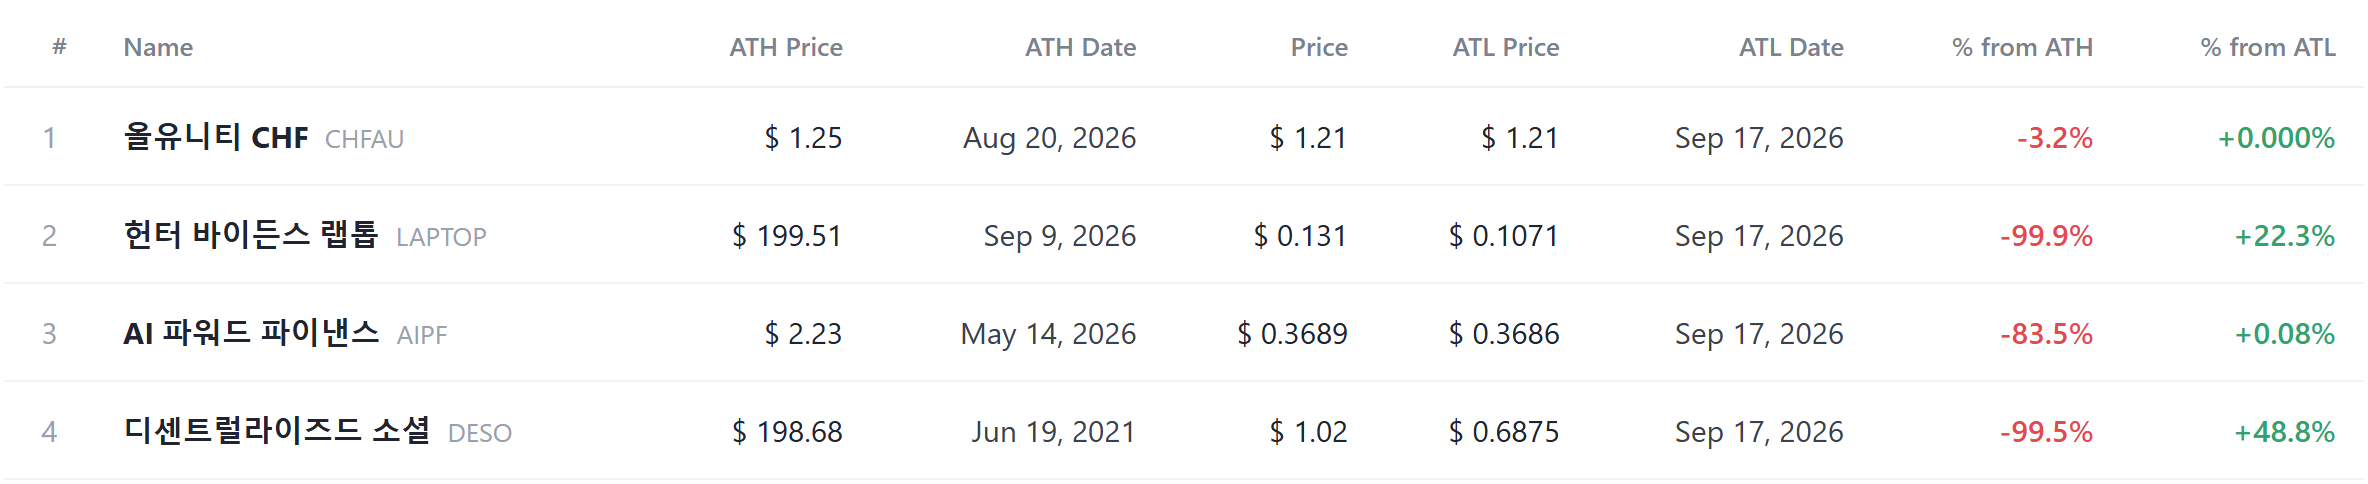Click the +48.8% from ATL value
Image resolution: width=2368 pixels, height=484 pixels.
[2285, 432]
